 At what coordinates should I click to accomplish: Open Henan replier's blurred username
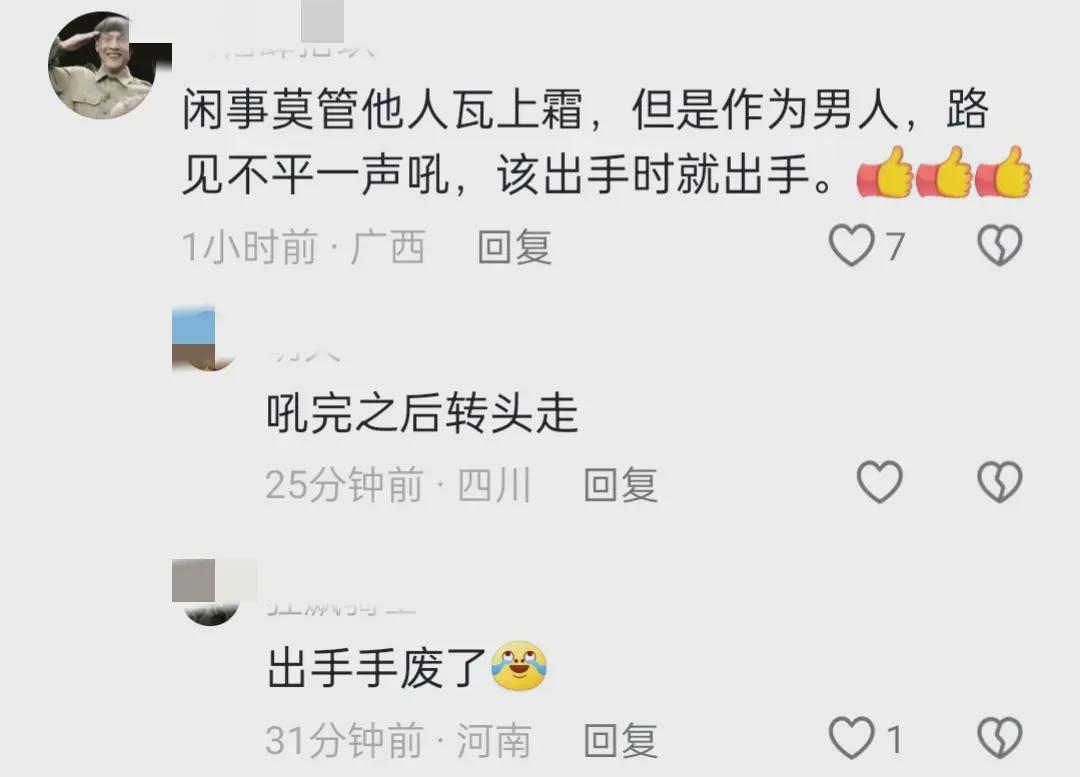[x=341, y=608]
